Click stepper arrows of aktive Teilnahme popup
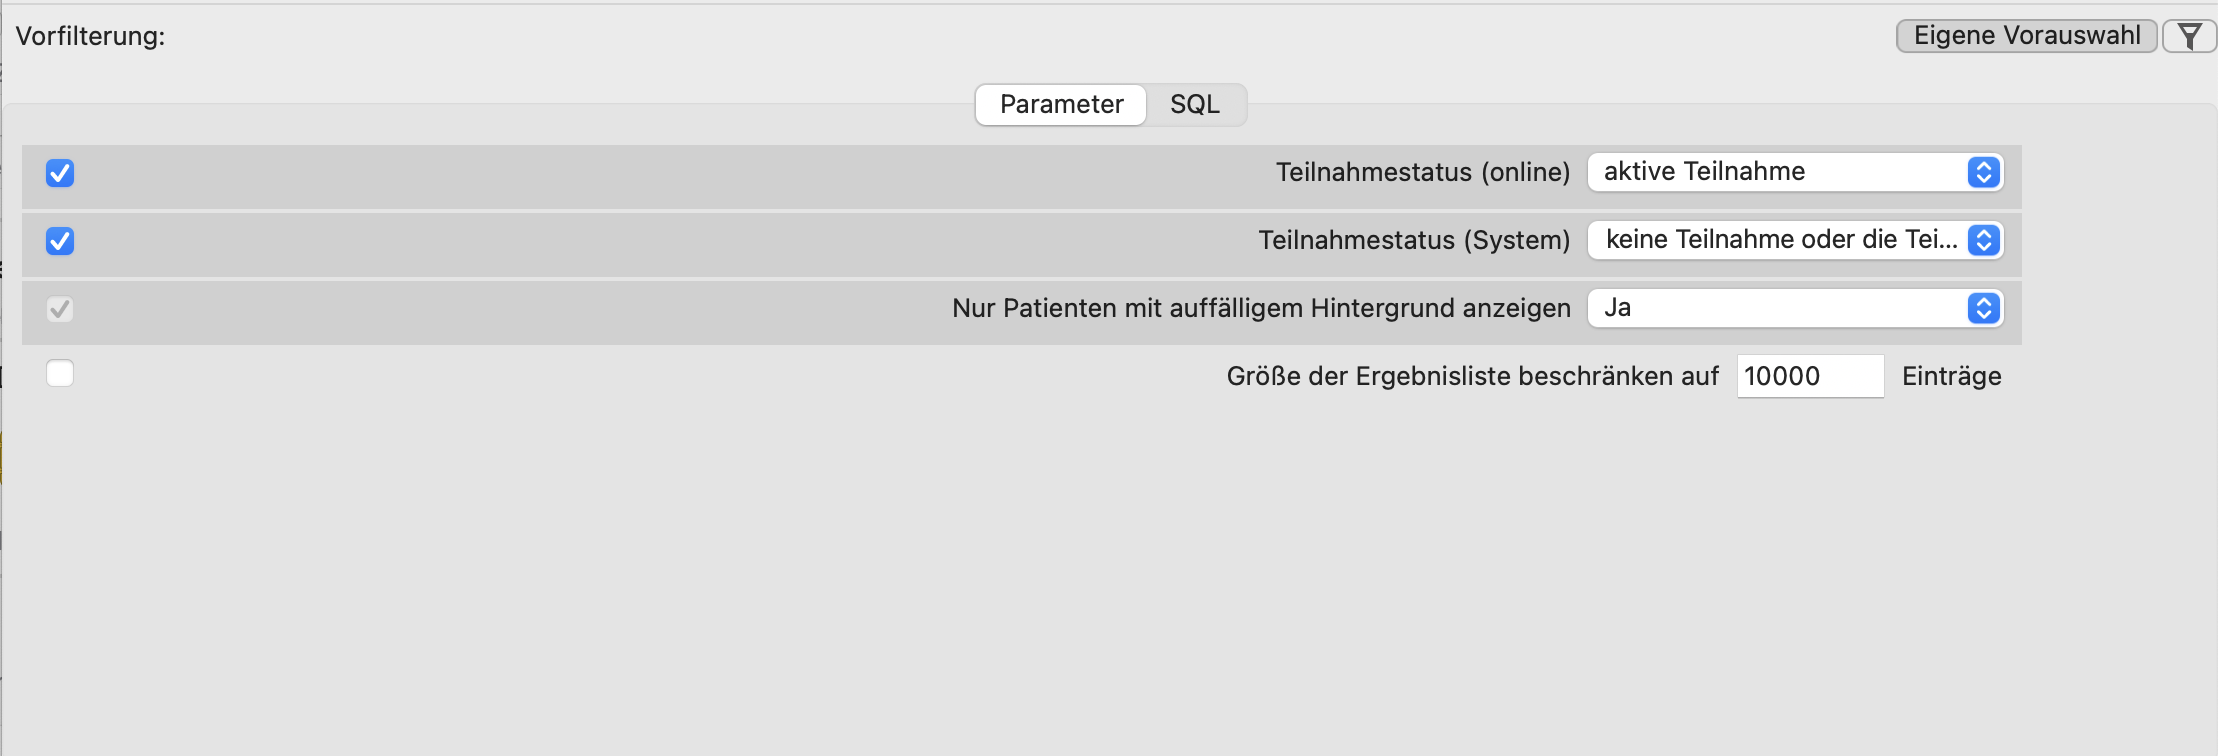 coord(1984,172)
